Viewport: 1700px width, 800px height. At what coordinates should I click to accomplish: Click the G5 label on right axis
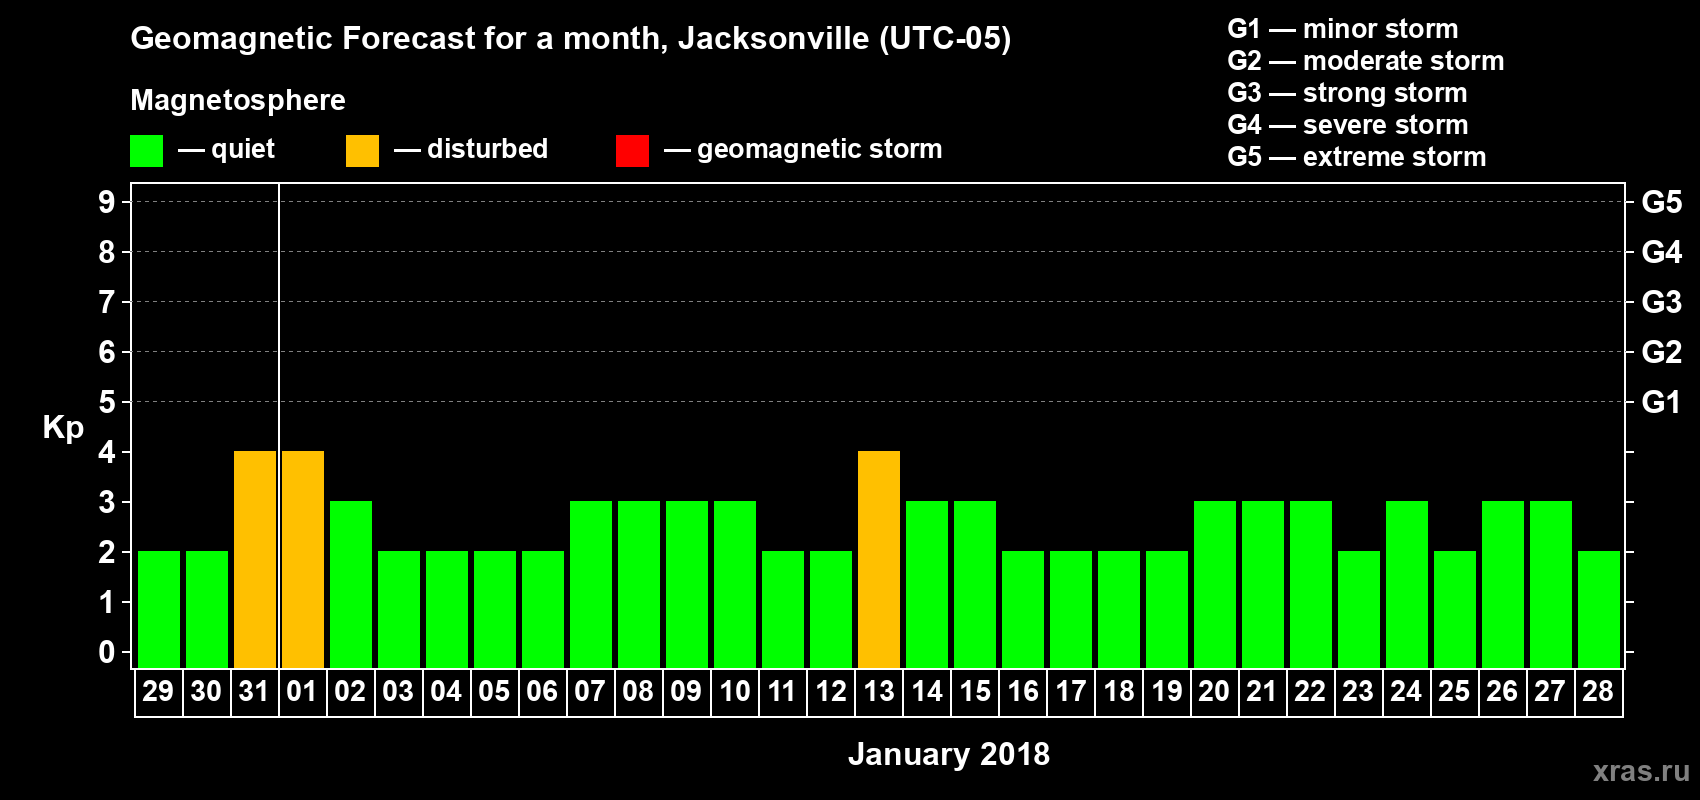pos(1662,202)
